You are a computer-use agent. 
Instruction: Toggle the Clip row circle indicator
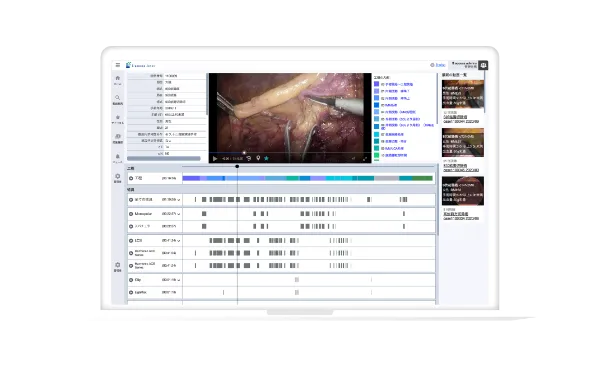pyautogui.click(x=131, y=280)
